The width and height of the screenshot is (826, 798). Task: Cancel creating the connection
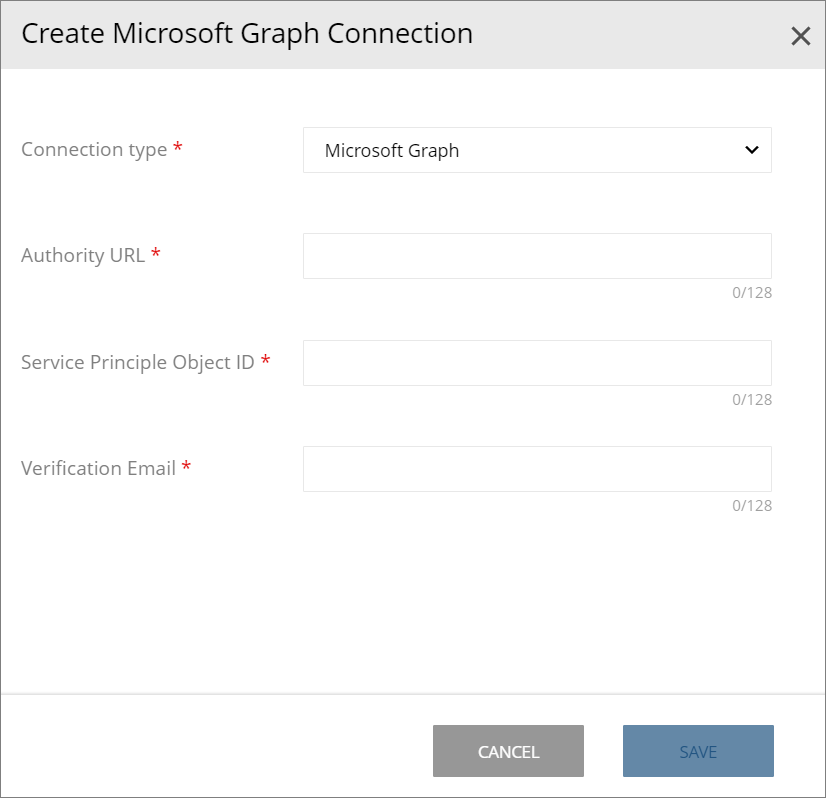coord(508,751)
